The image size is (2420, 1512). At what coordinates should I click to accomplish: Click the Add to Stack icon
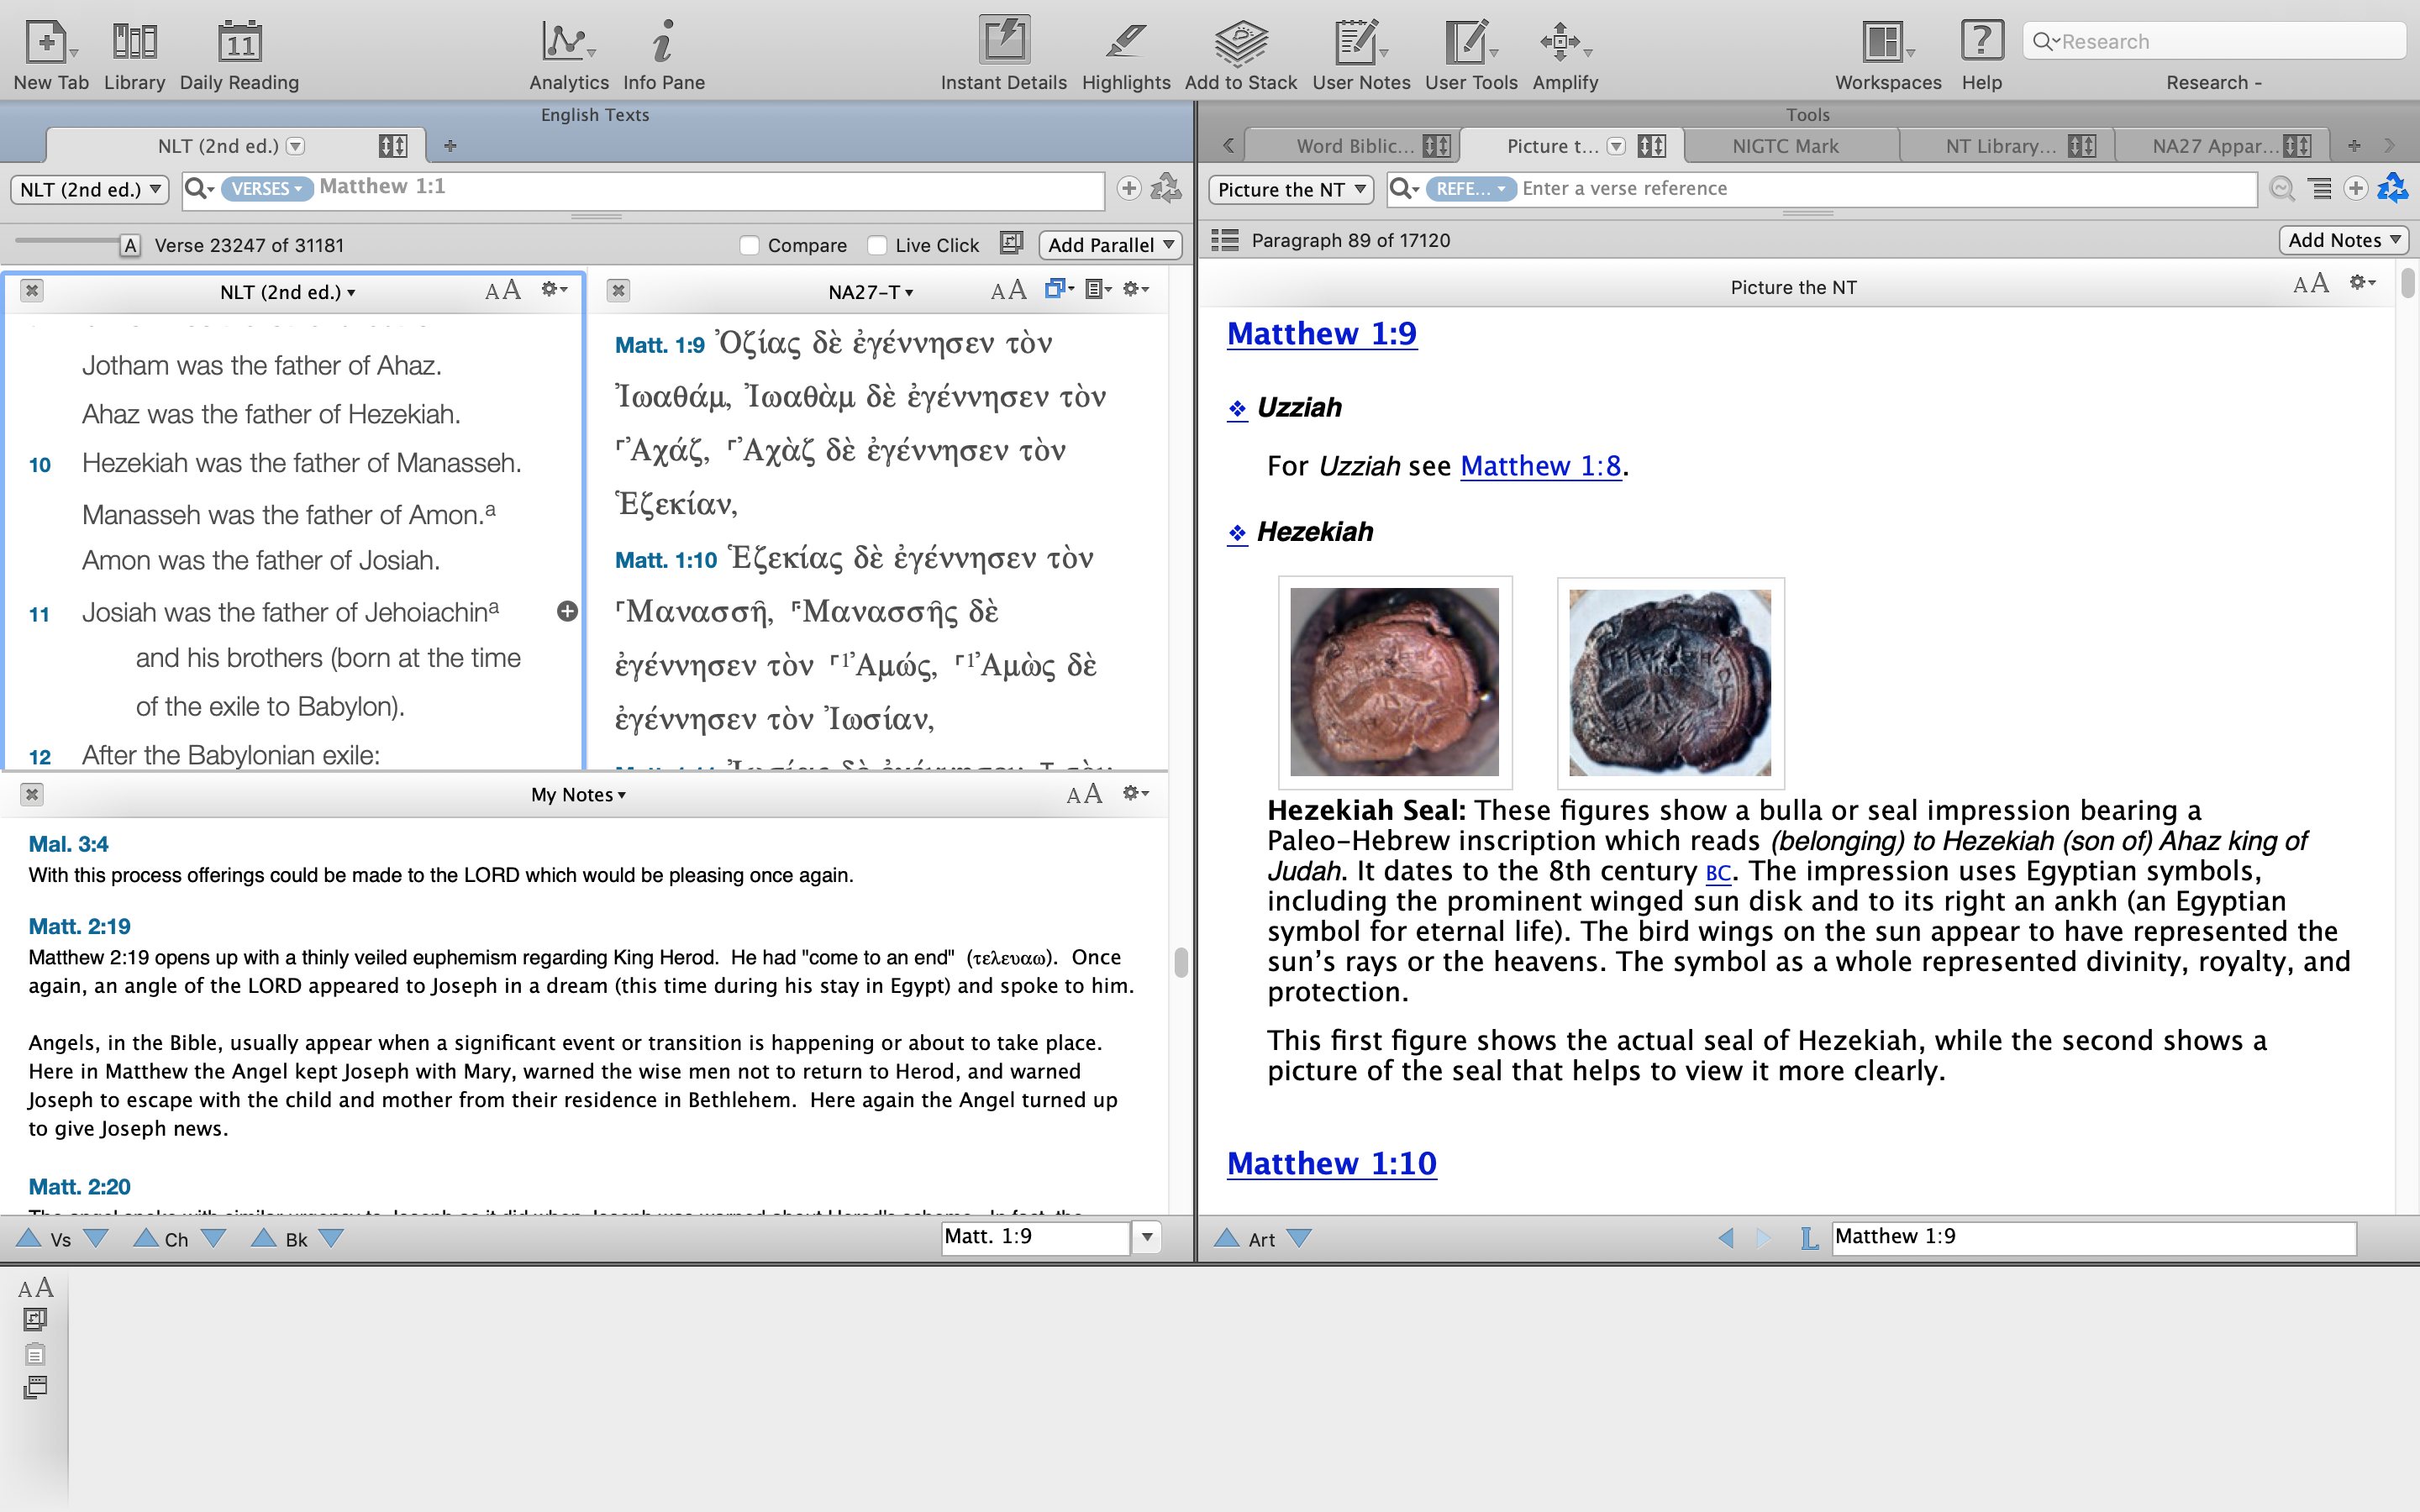1240,42
